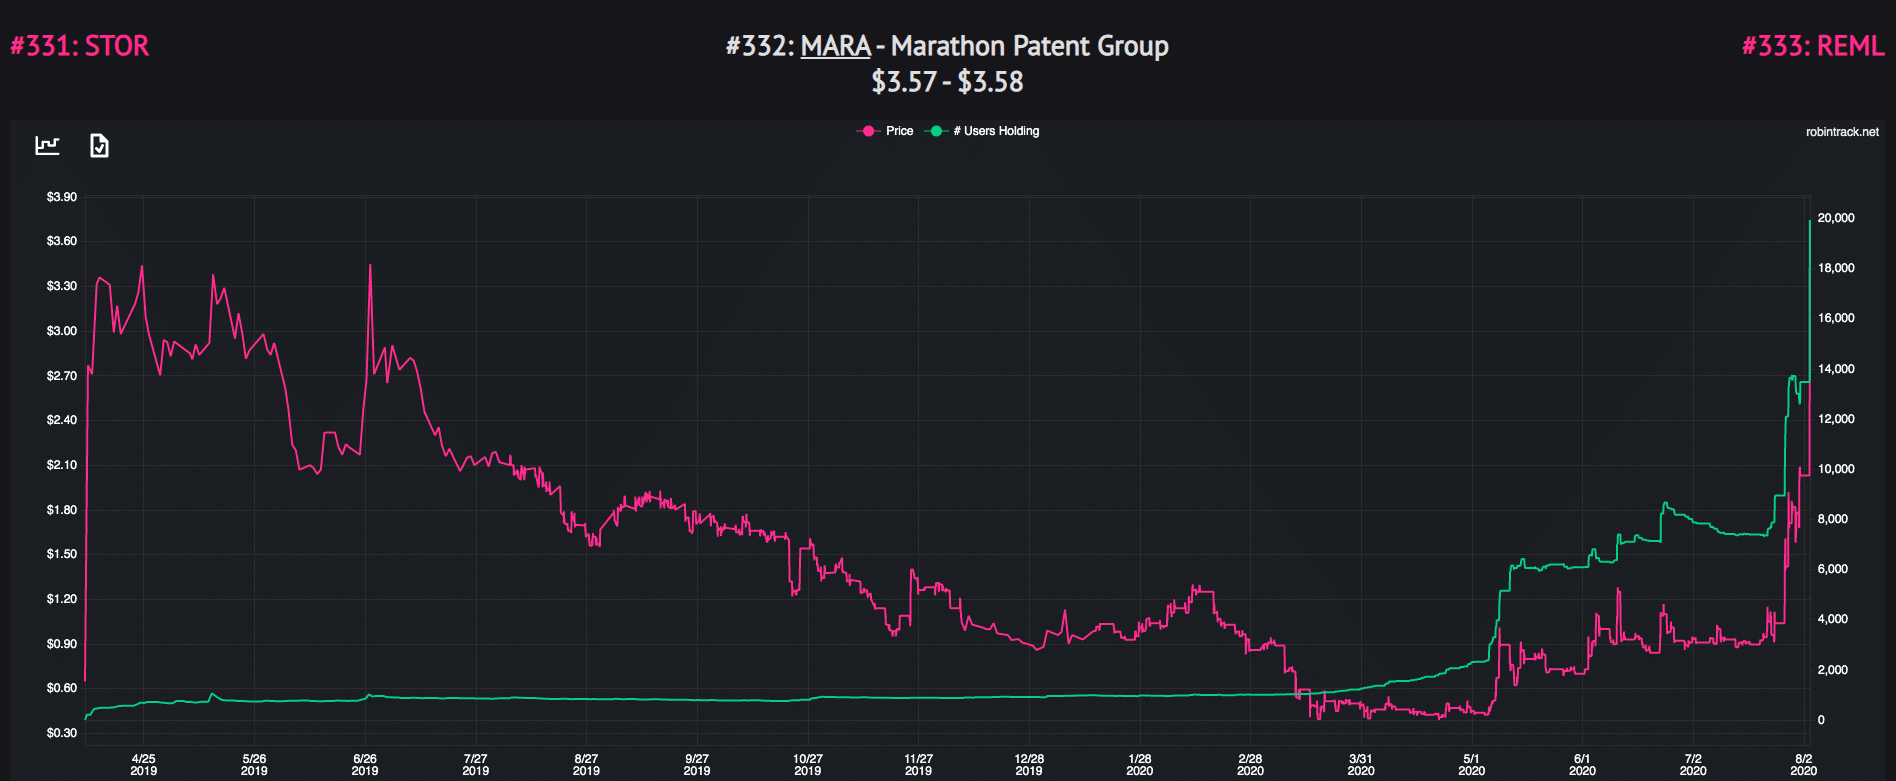
Task: Open the MARA ticker link in title
Action: (x=836, y=46)
